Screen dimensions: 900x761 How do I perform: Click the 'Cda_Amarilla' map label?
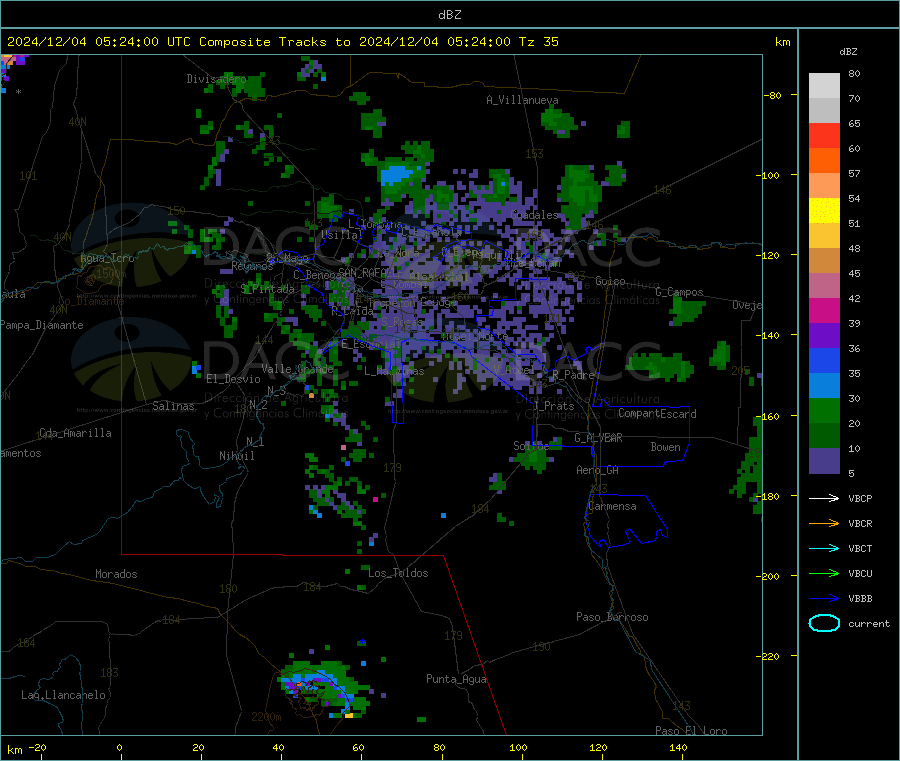[75, 433]
